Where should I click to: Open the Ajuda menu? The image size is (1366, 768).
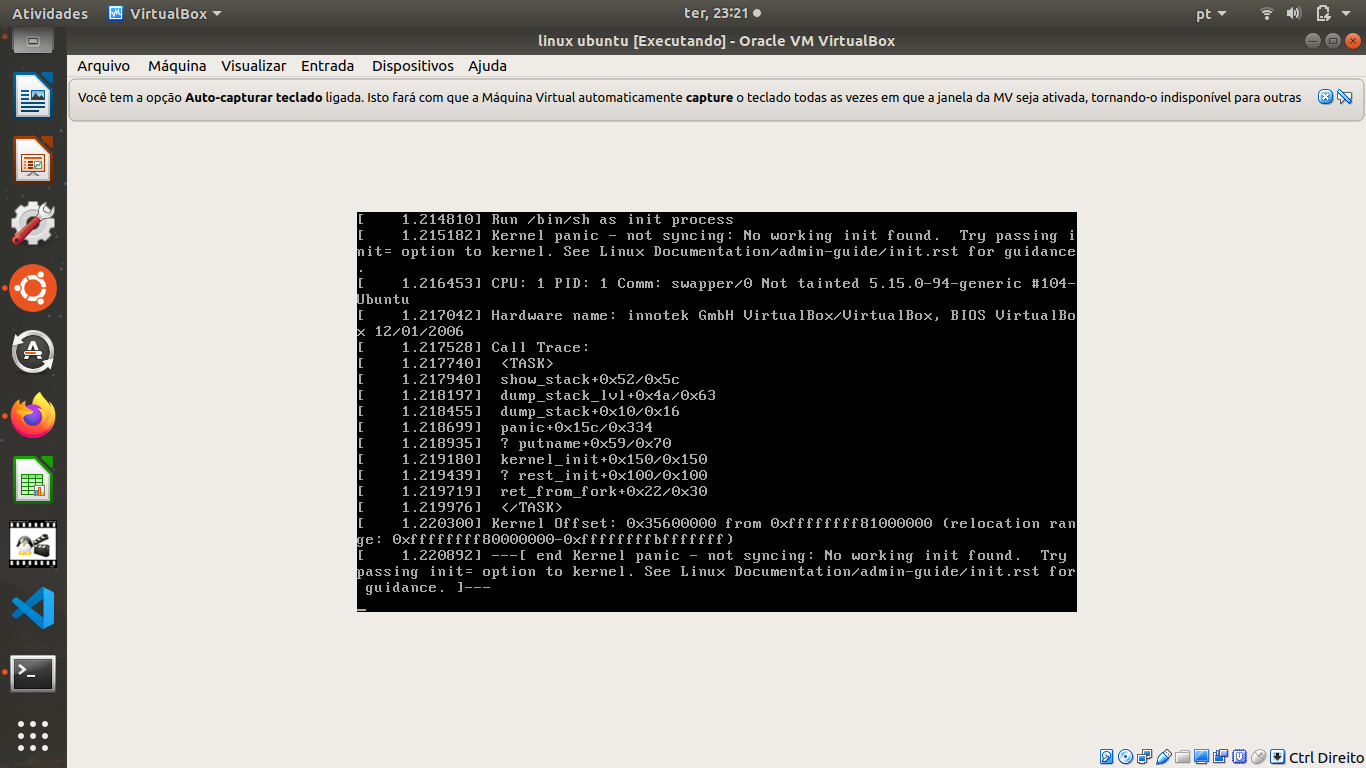point(487,66)
